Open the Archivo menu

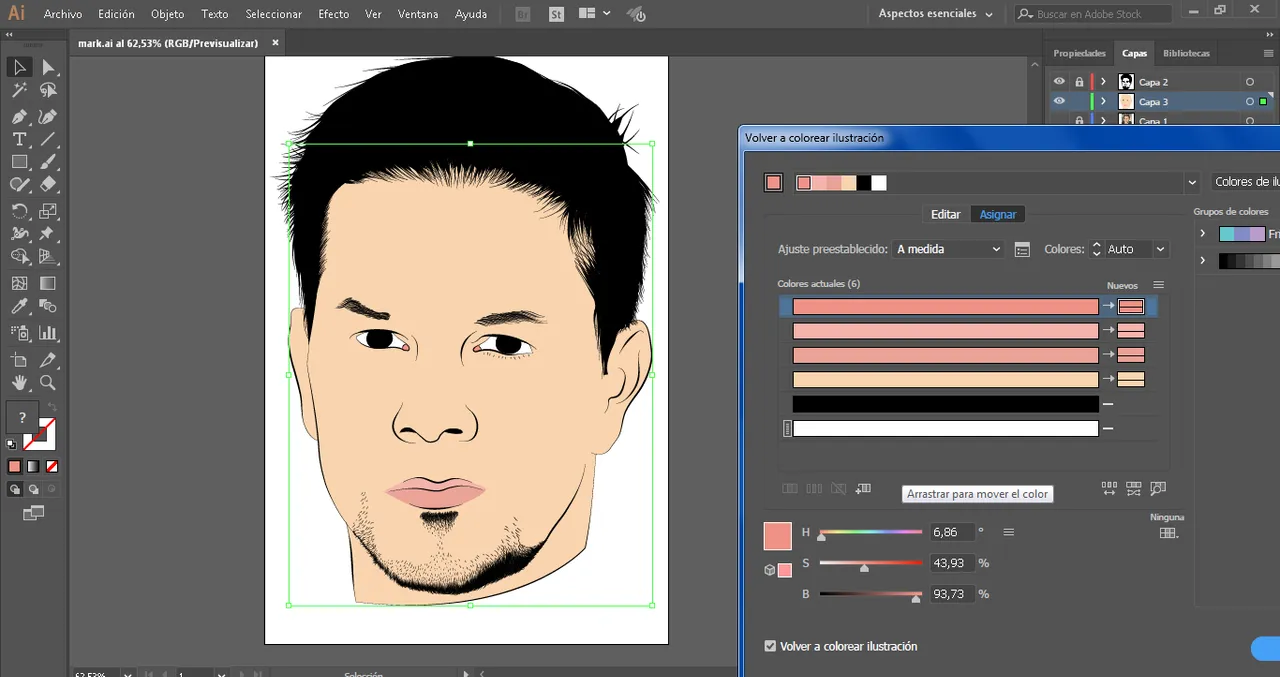(x=63, y=14)
